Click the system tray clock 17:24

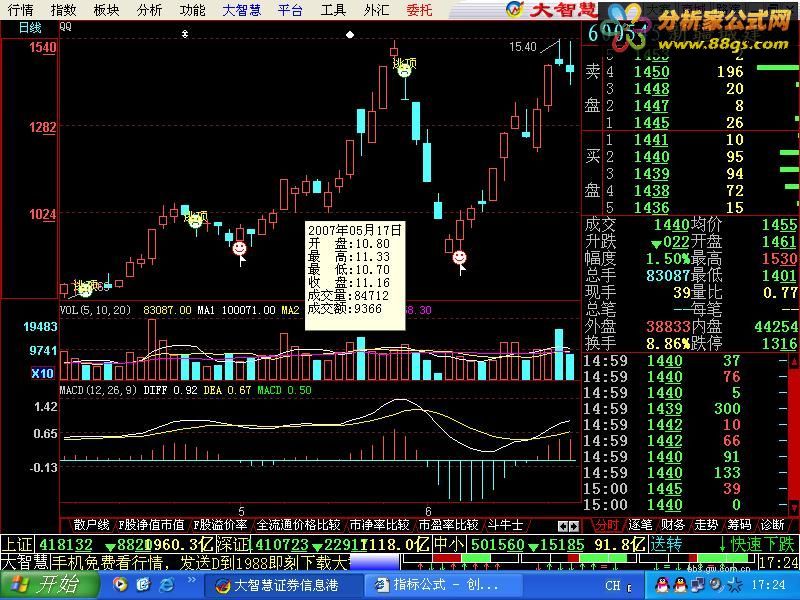pyautogui.click(x=768, y=585)
